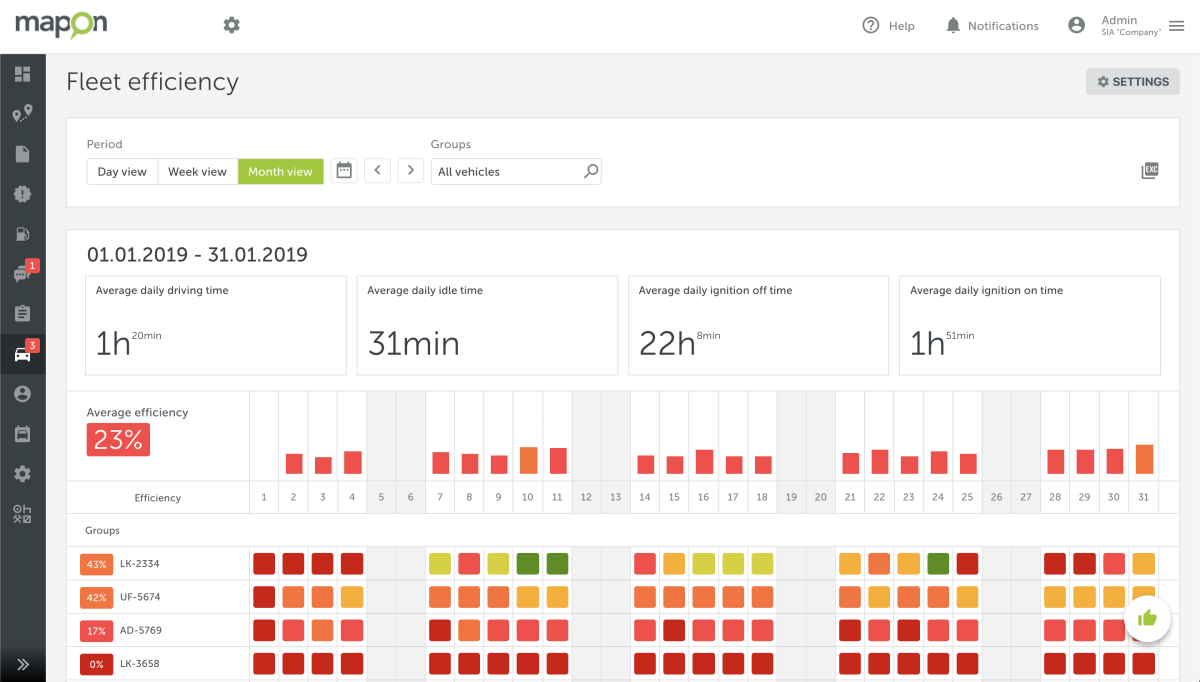Switch to Week view

pyautogui.click(x=197, y=171)
